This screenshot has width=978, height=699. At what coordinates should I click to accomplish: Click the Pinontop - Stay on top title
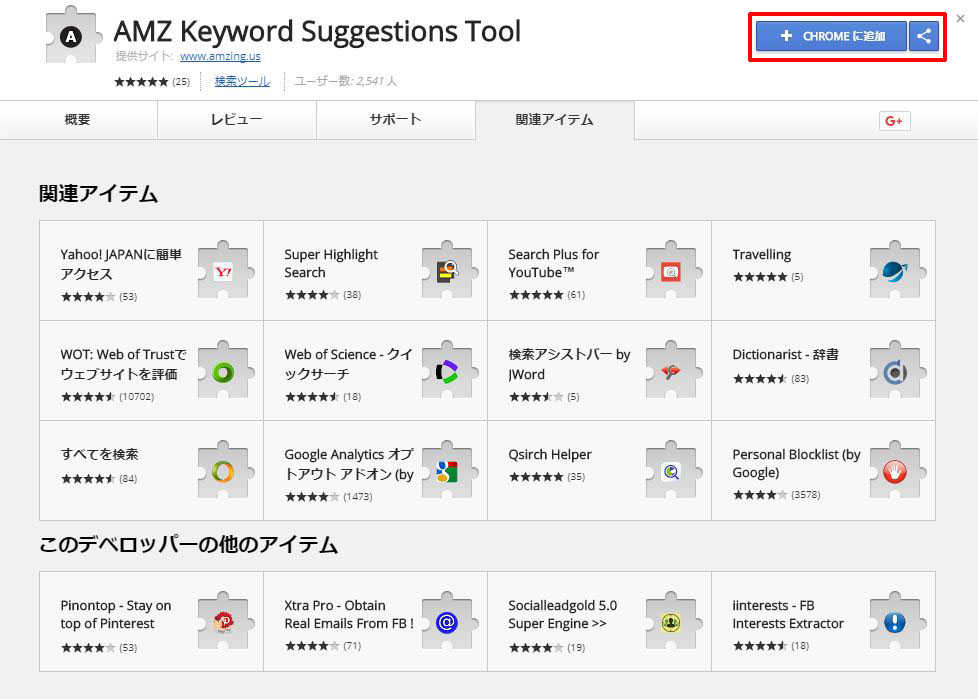115,614
